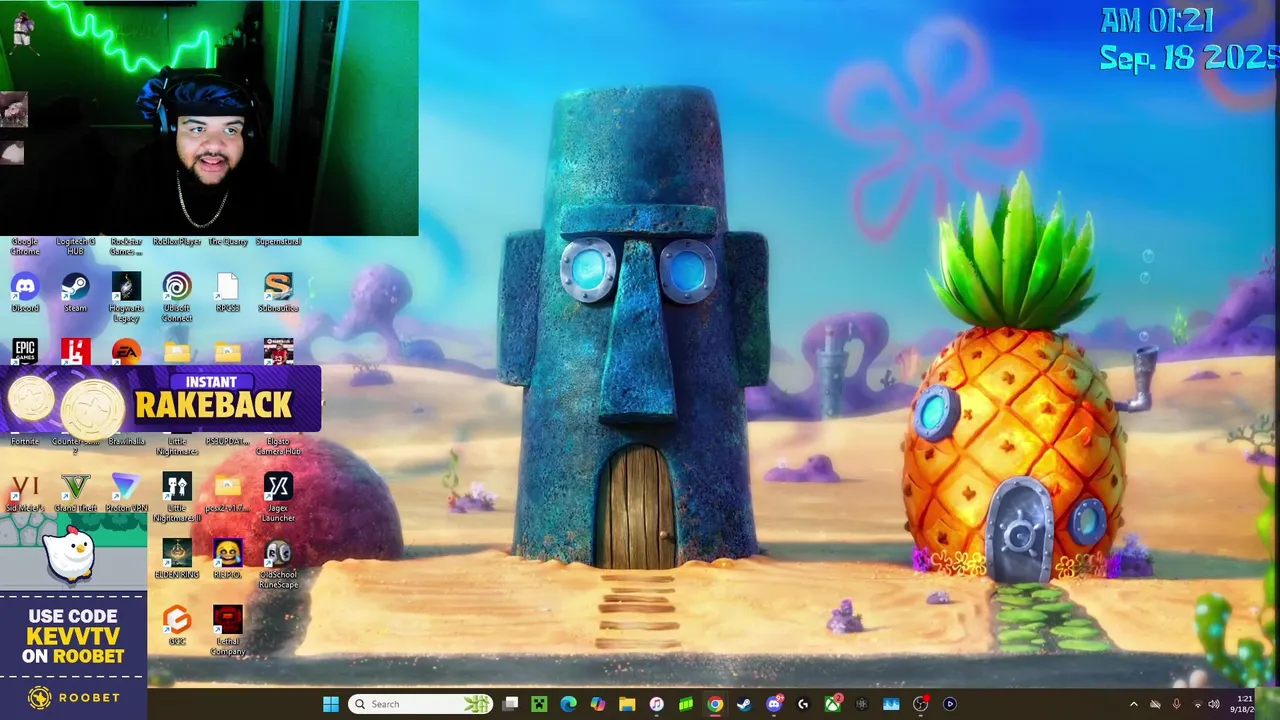Screen dimensions: 1280x720
Task: Click the "Logitech G HUB" desktop label
Action: point(75,246)
